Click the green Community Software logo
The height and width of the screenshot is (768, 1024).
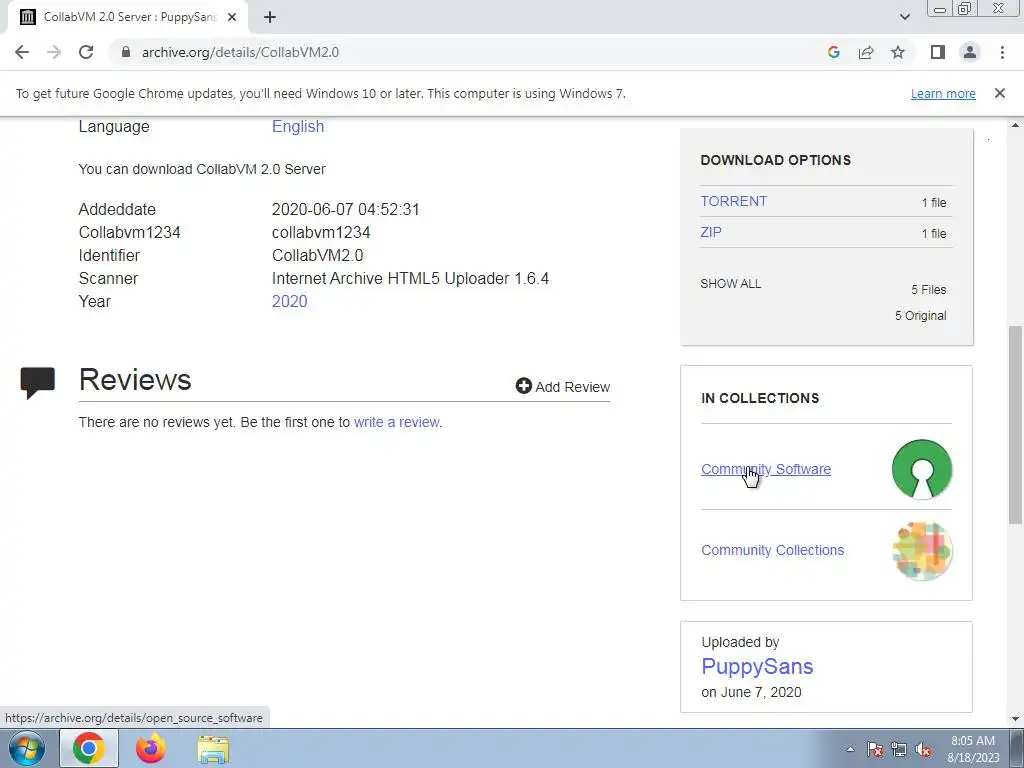coord(921,469)
